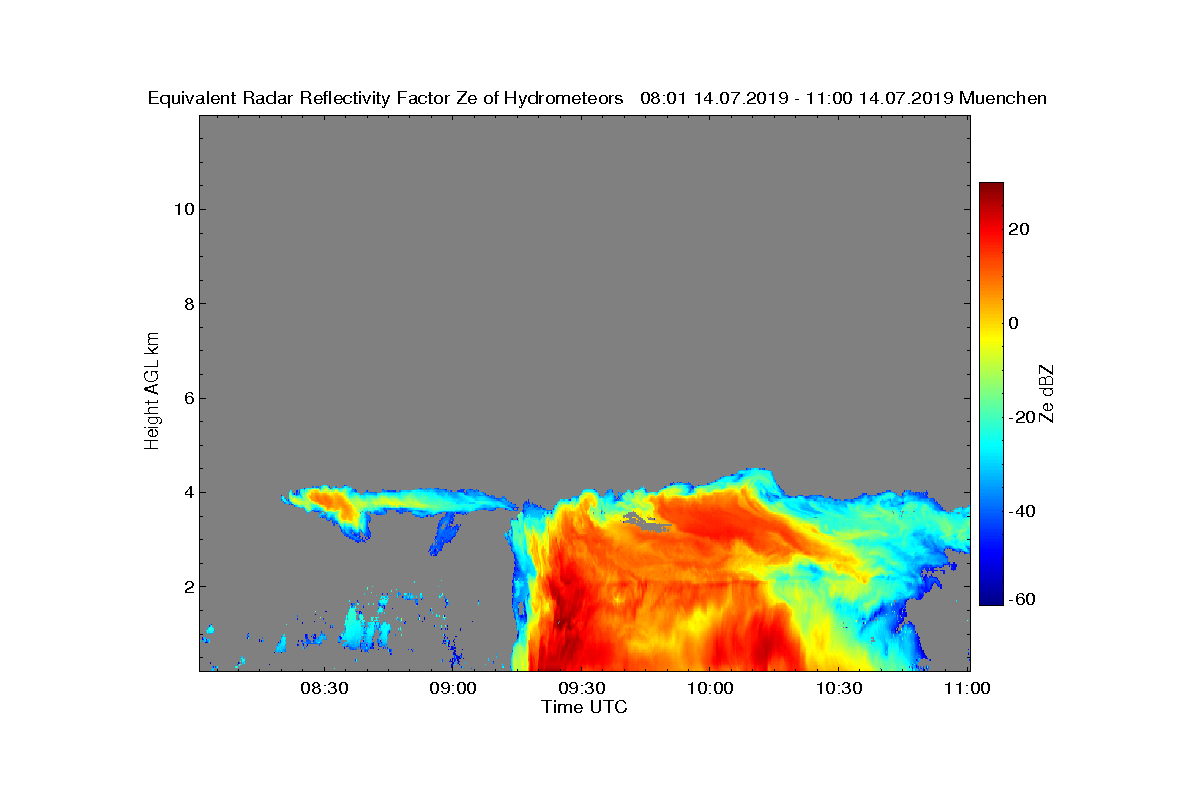The height and width of the screenshot is (800, 1200).
Task: Click the colorbar value label "20"
Action: tap(1020, 229)
